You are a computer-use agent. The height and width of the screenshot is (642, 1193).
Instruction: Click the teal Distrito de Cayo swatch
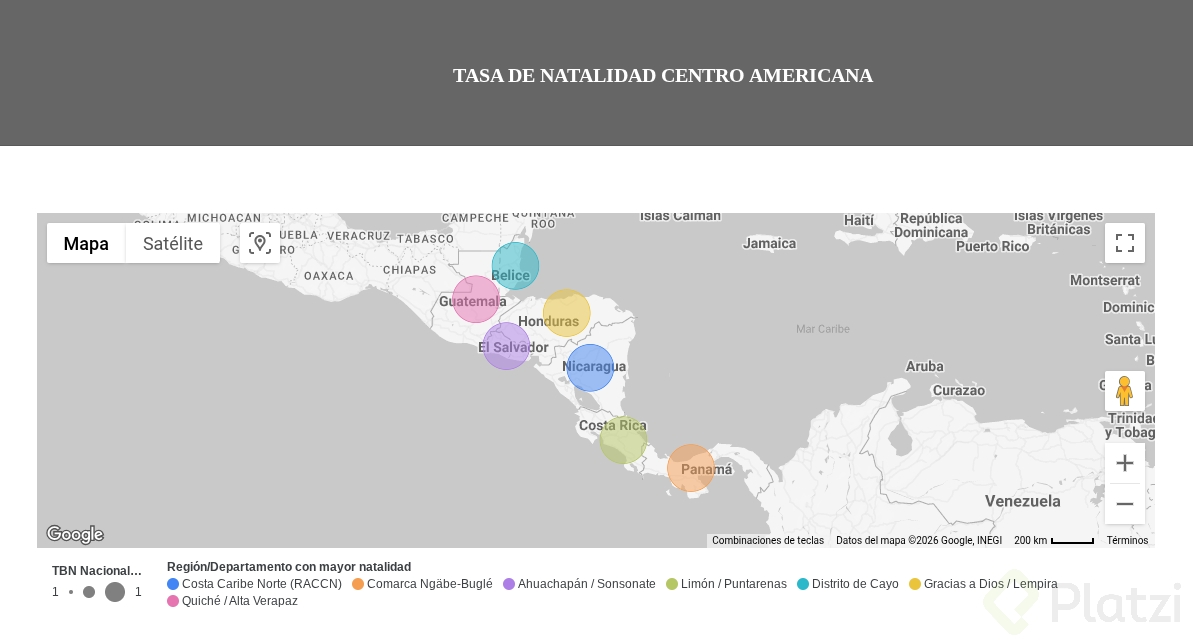[803, 584]
